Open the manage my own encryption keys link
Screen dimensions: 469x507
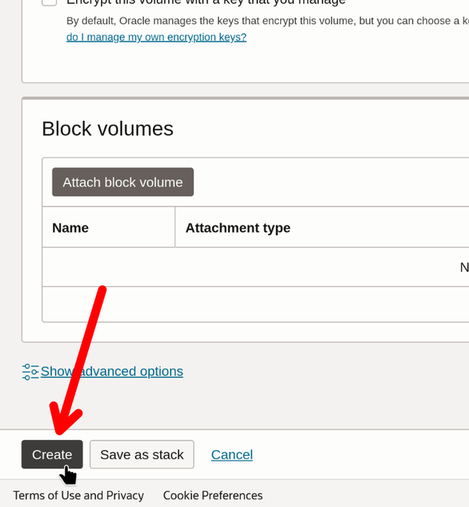click(x=156, y=37)
